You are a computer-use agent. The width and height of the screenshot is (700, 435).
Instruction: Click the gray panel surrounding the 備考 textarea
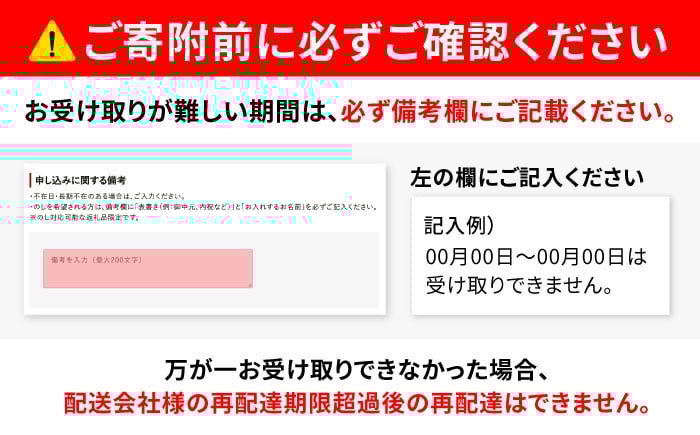(x=204, y=270)
